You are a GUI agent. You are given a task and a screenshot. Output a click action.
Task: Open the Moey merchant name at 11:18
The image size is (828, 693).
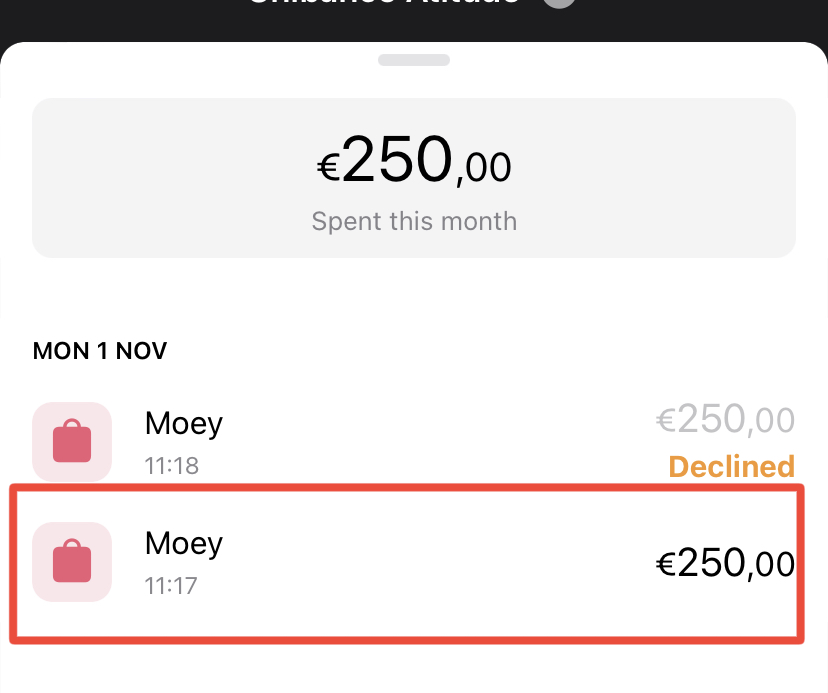click(x=184, y=423)
